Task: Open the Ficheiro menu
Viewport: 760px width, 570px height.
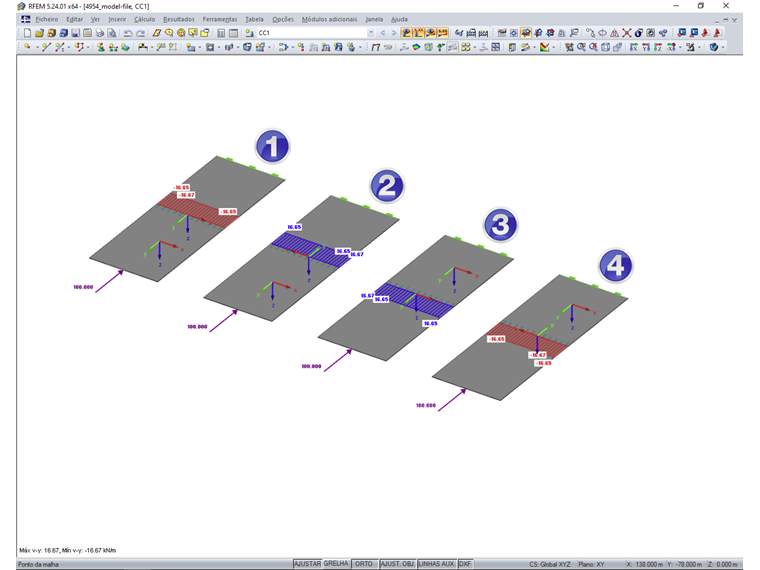Action: click(47, 19)
